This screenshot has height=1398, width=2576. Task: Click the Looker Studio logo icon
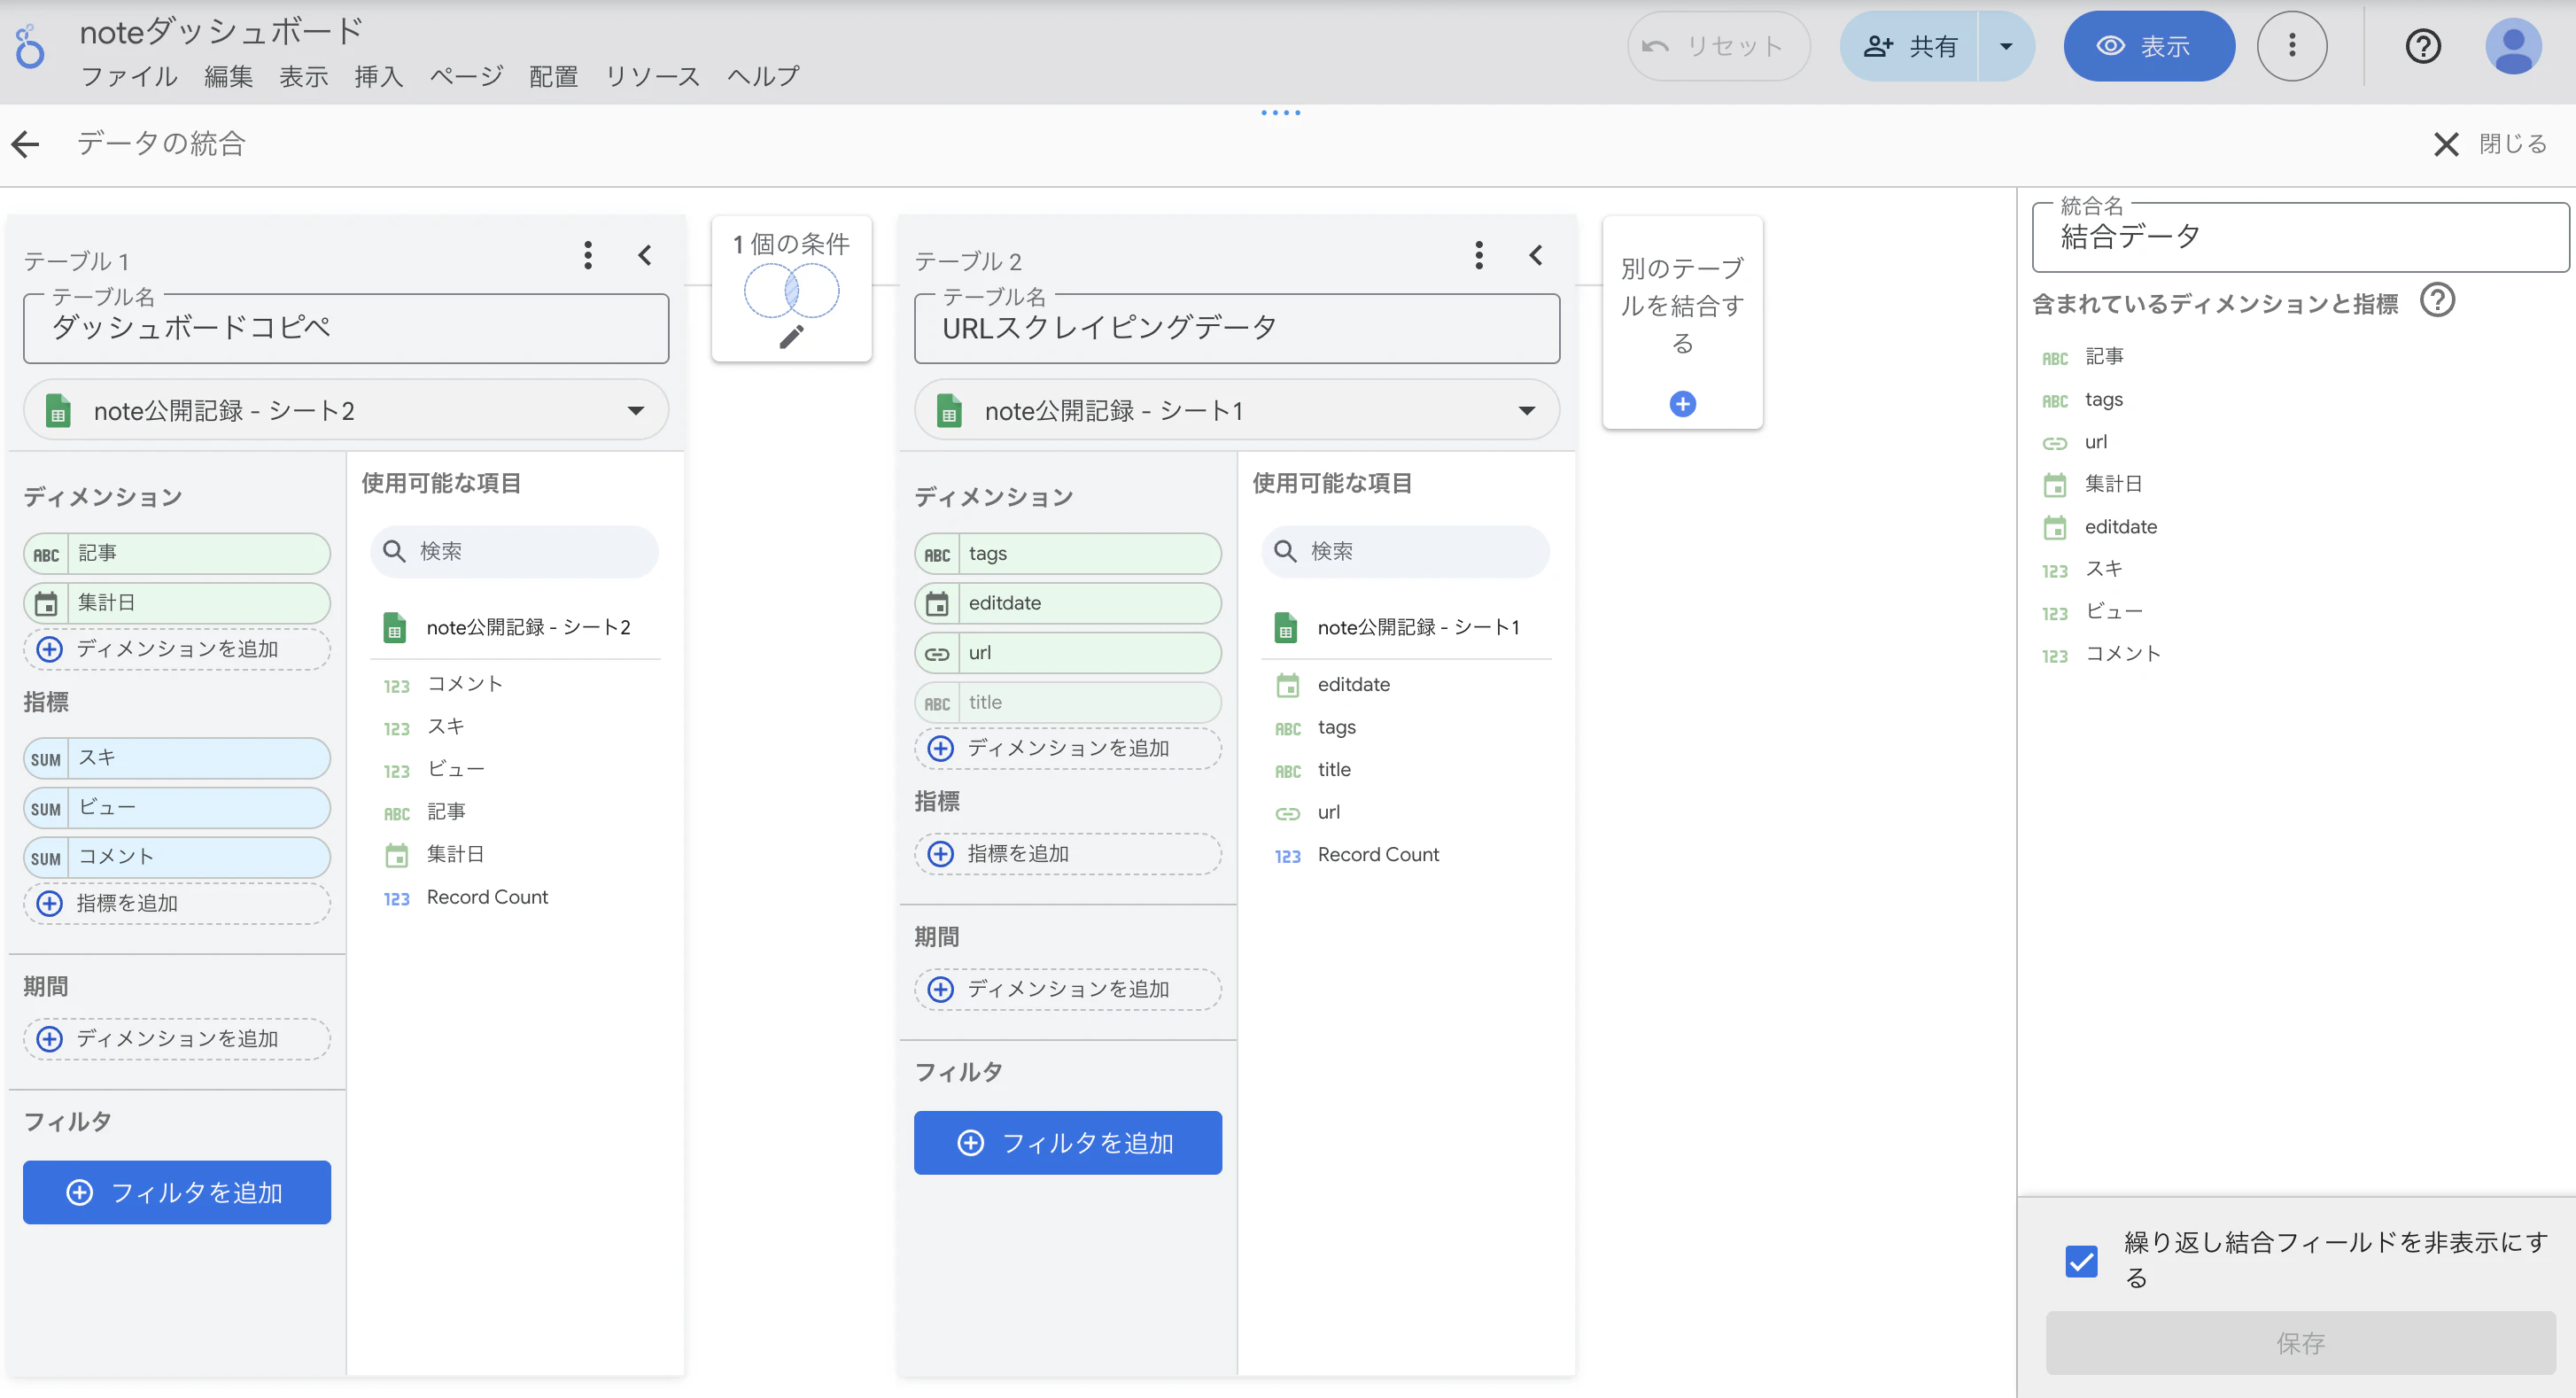[29, 47]
